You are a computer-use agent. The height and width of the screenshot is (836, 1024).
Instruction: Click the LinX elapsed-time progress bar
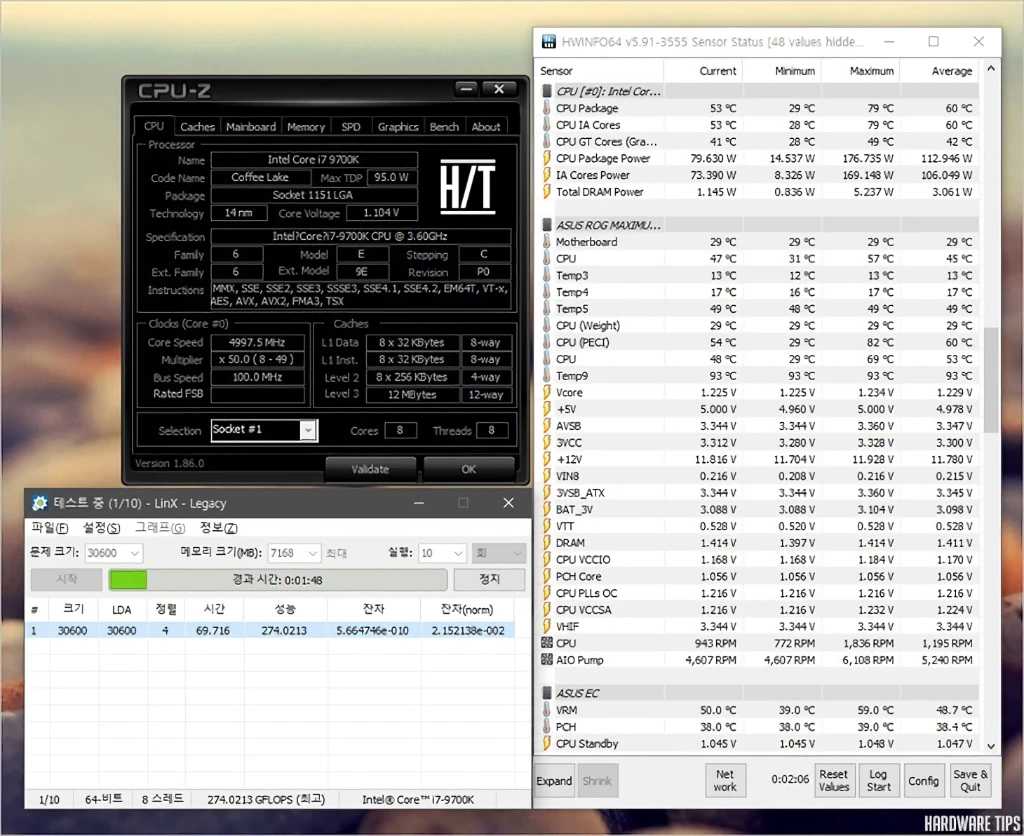coord(278,580)
